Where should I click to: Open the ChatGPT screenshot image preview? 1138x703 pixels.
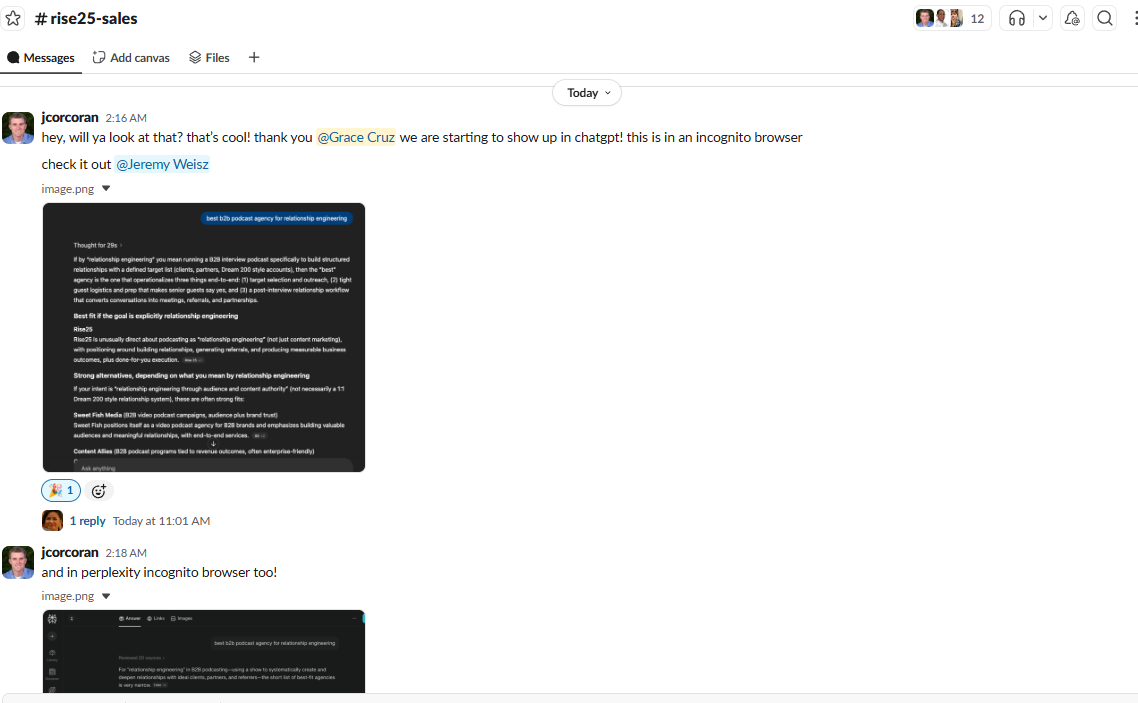[x=203, y=336]
